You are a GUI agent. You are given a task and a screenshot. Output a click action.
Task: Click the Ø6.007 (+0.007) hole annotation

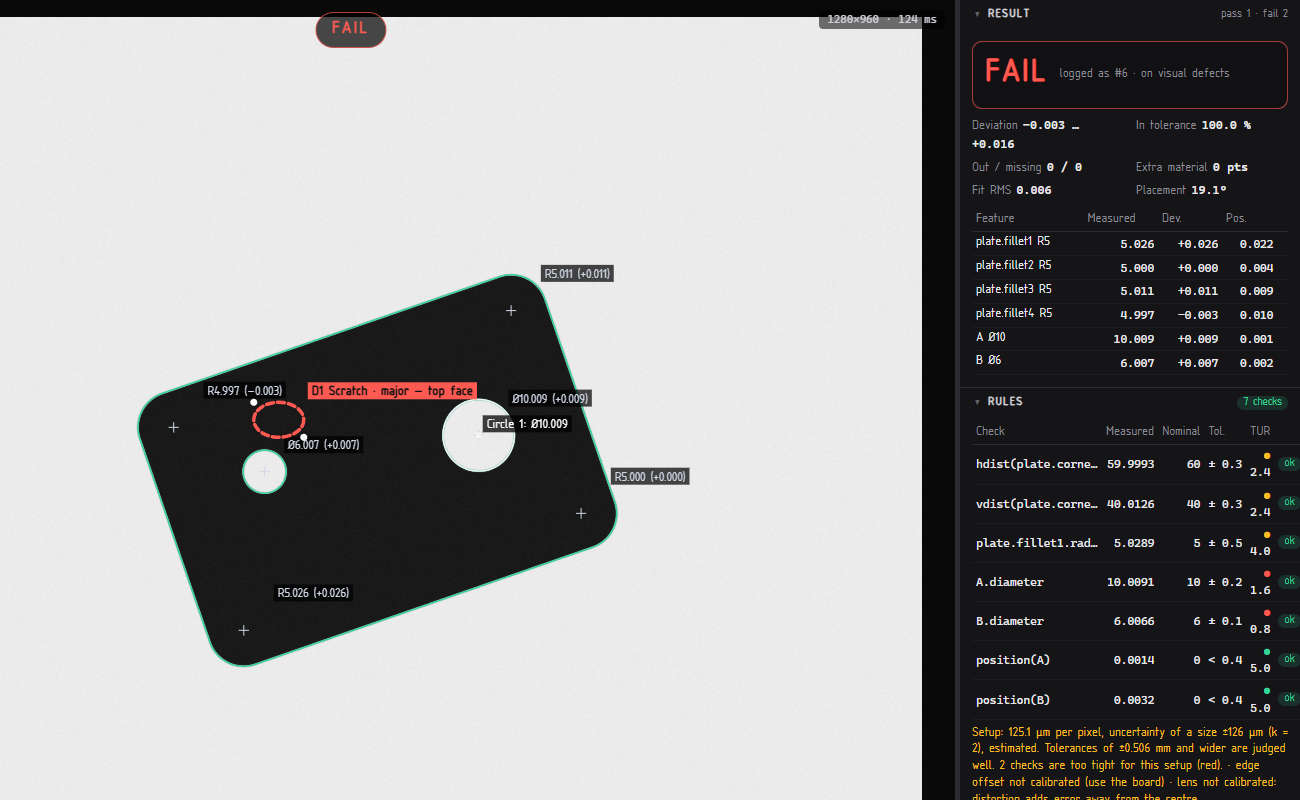click(324, 445)
